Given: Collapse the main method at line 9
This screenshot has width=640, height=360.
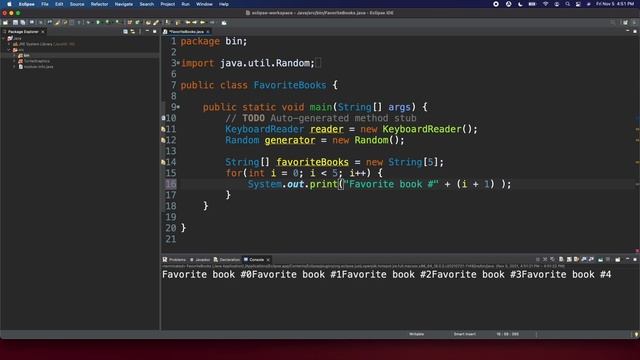Looking at the screenshot, I should [x=178, y=107].
